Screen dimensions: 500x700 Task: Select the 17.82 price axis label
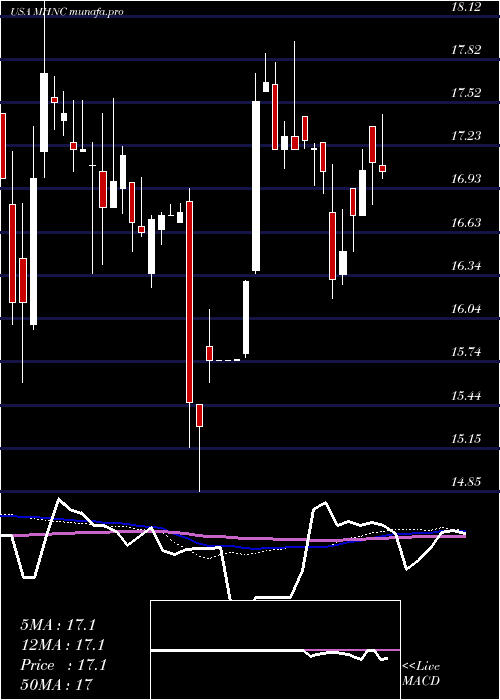[x=468, y=49]
